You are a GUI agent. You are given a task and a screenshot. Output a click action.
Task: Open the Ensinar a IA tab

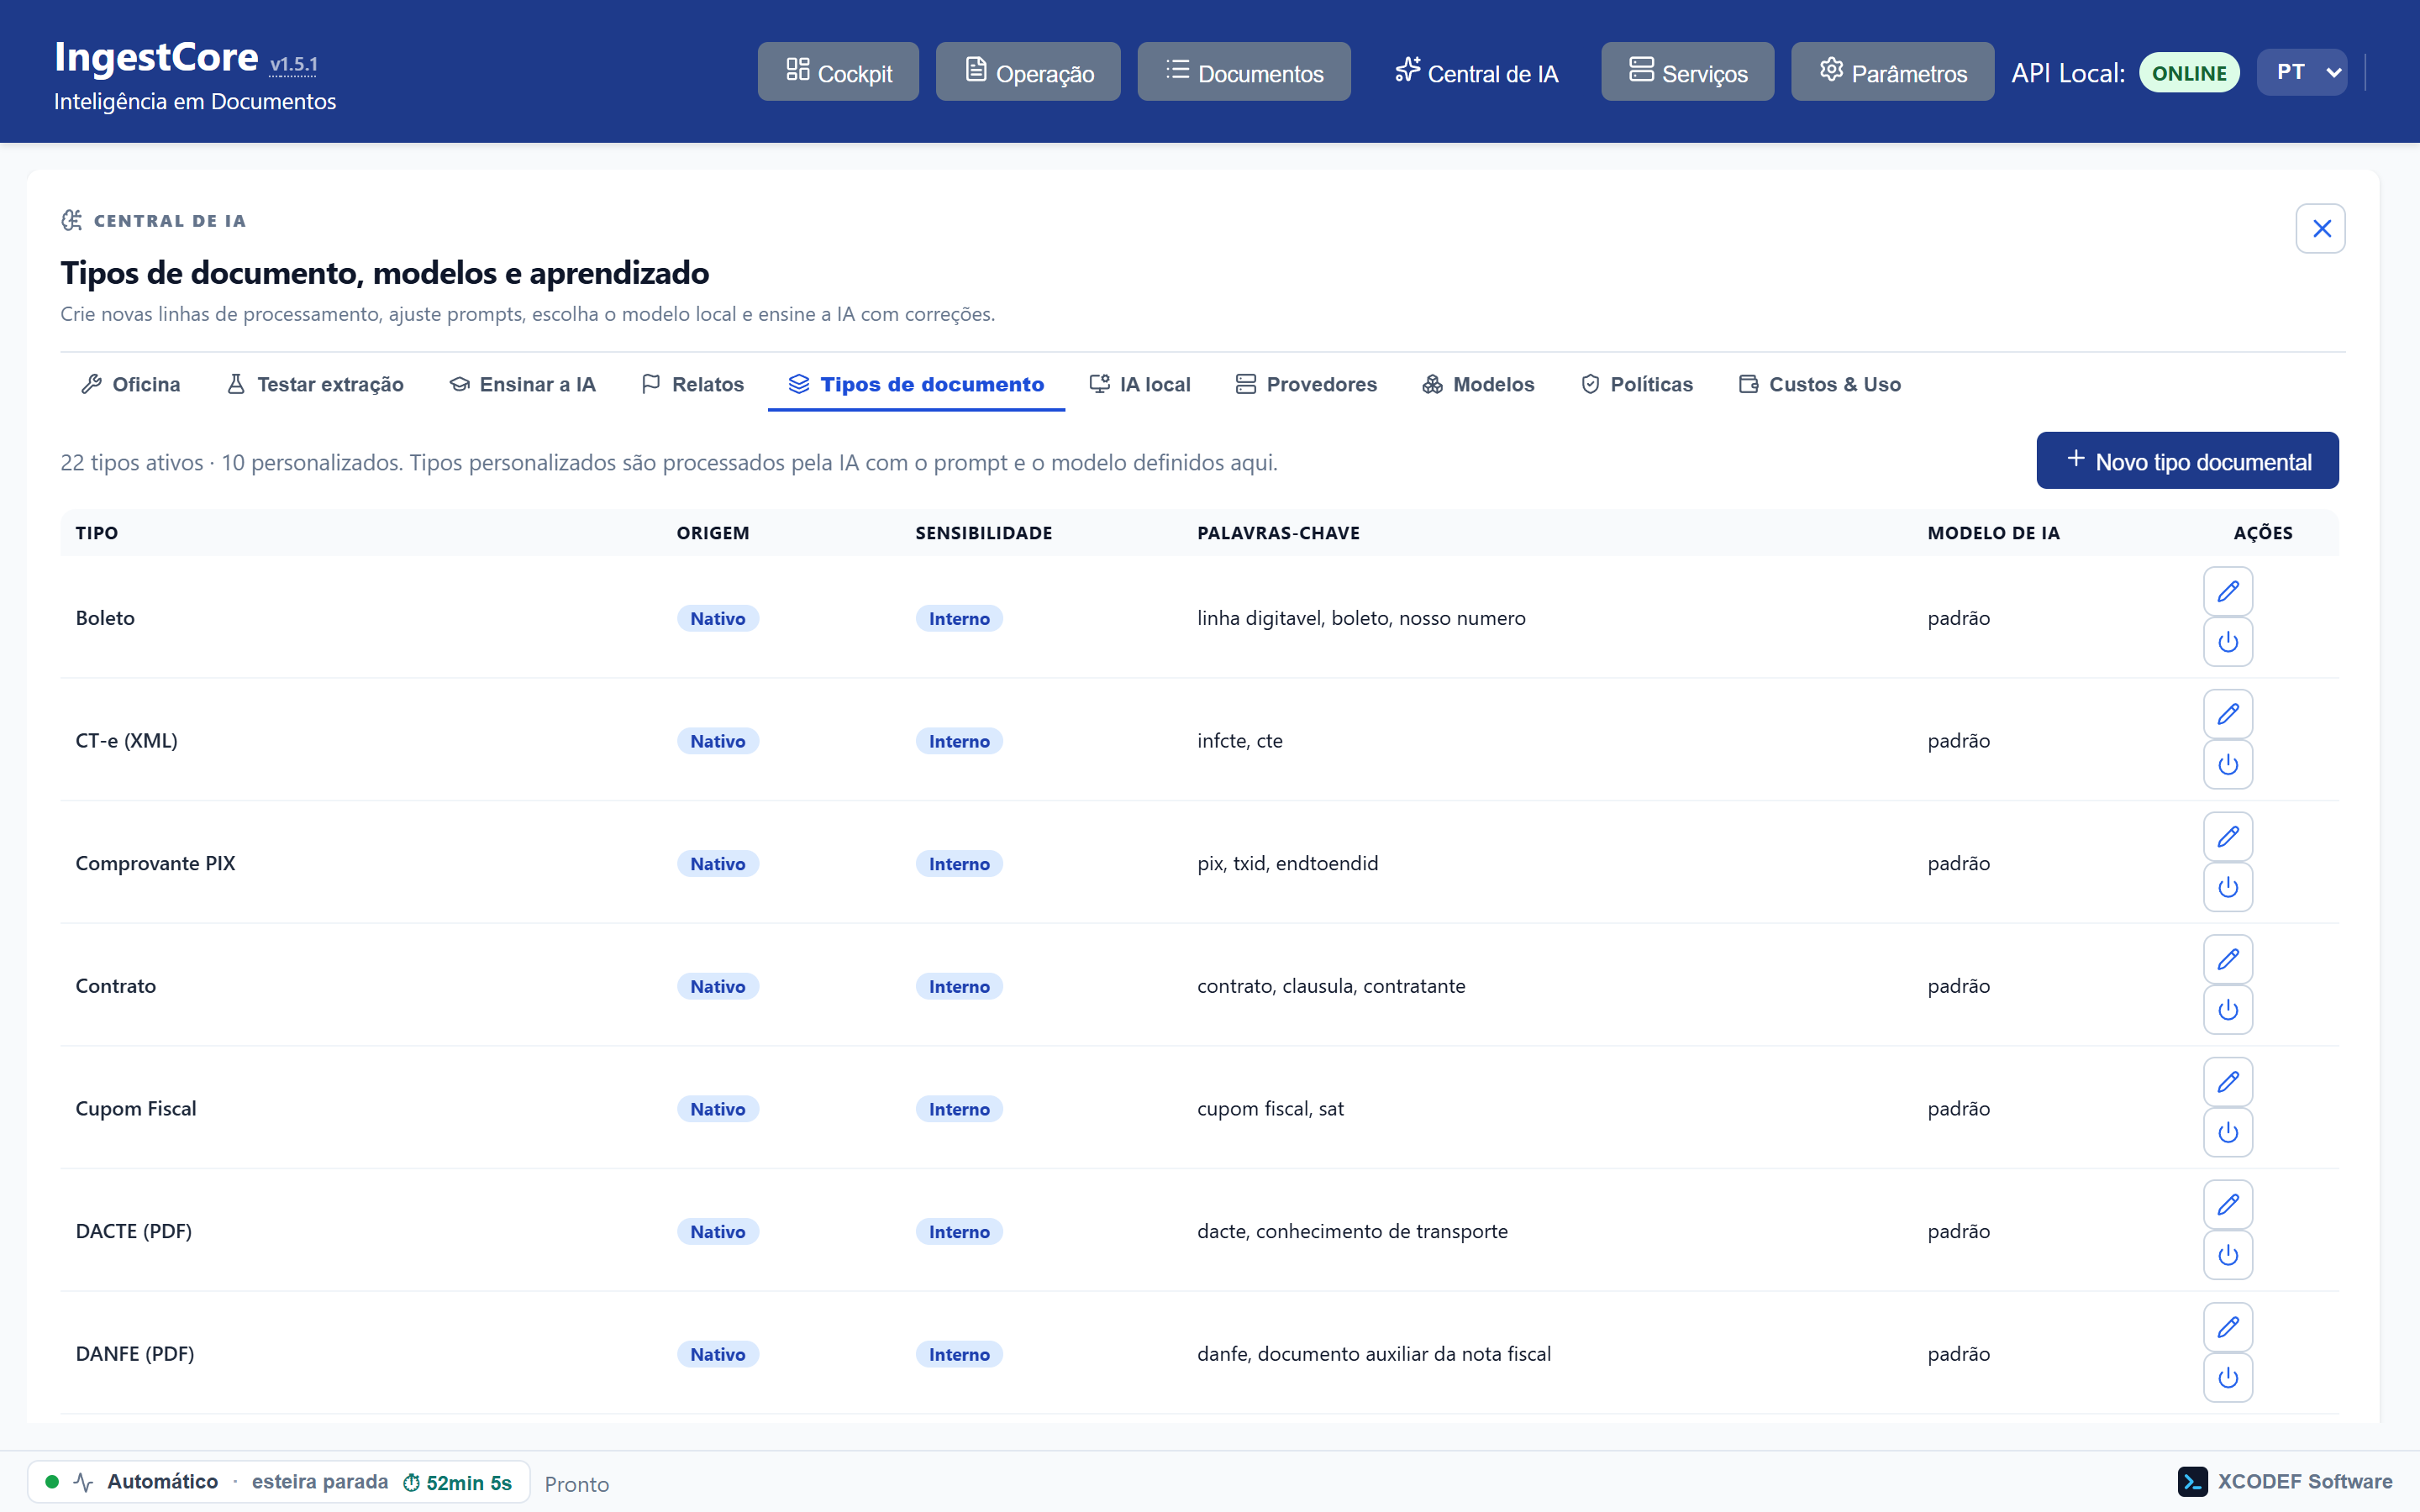(x=523, y=385)
